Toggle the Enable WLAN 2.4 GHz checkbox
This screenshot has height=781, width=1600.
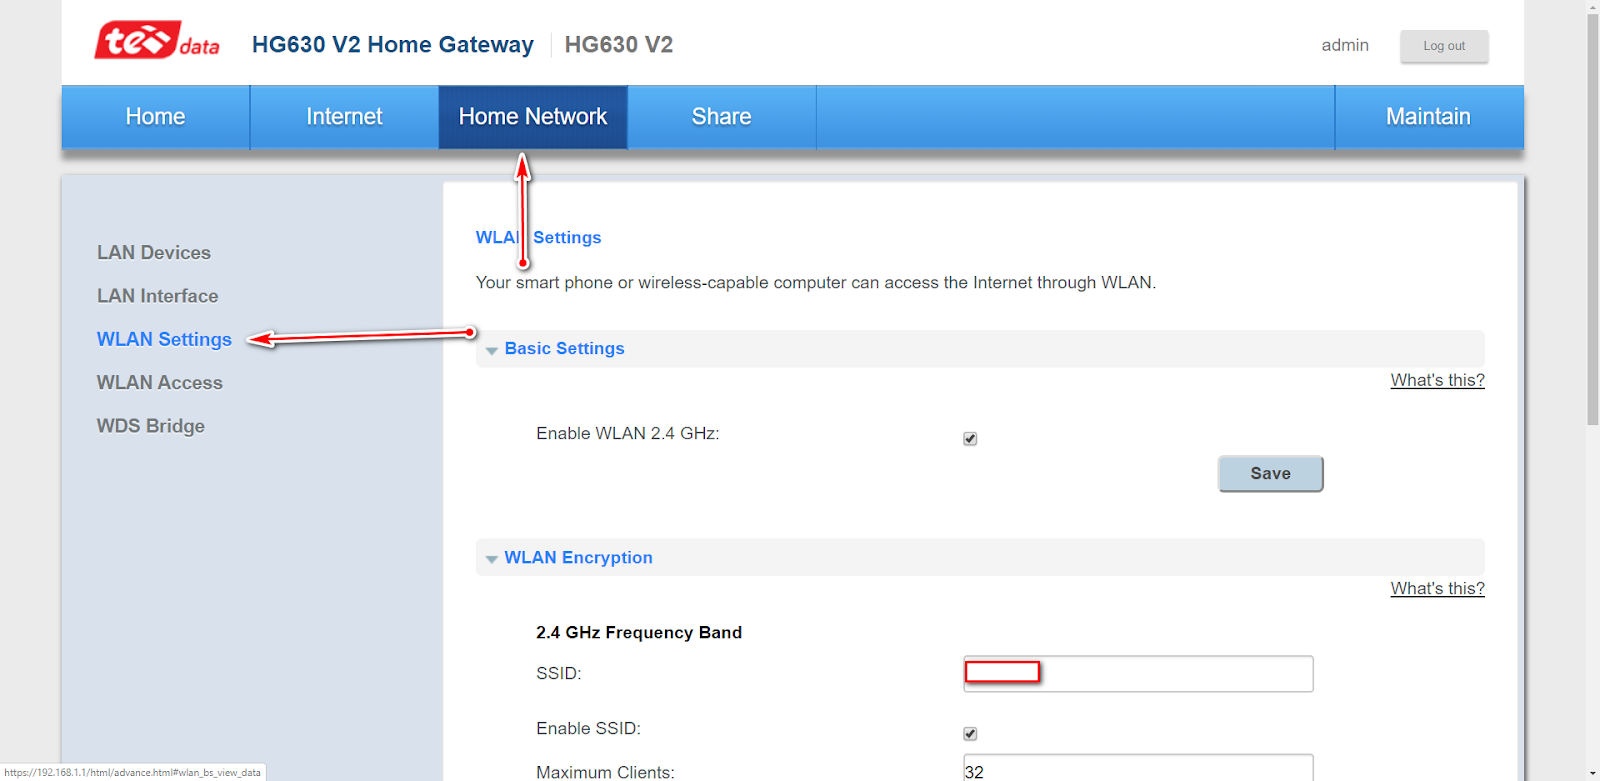(969, 437)
